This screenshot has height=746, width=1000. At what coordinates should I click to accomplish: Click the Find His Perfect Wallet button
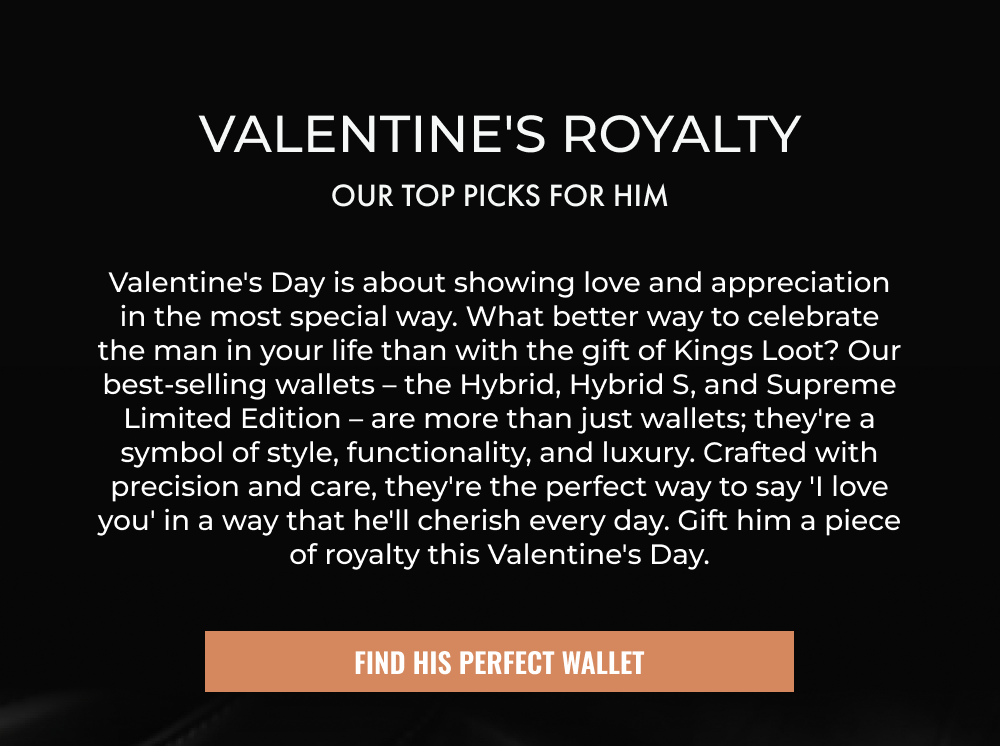coord(499,662)
